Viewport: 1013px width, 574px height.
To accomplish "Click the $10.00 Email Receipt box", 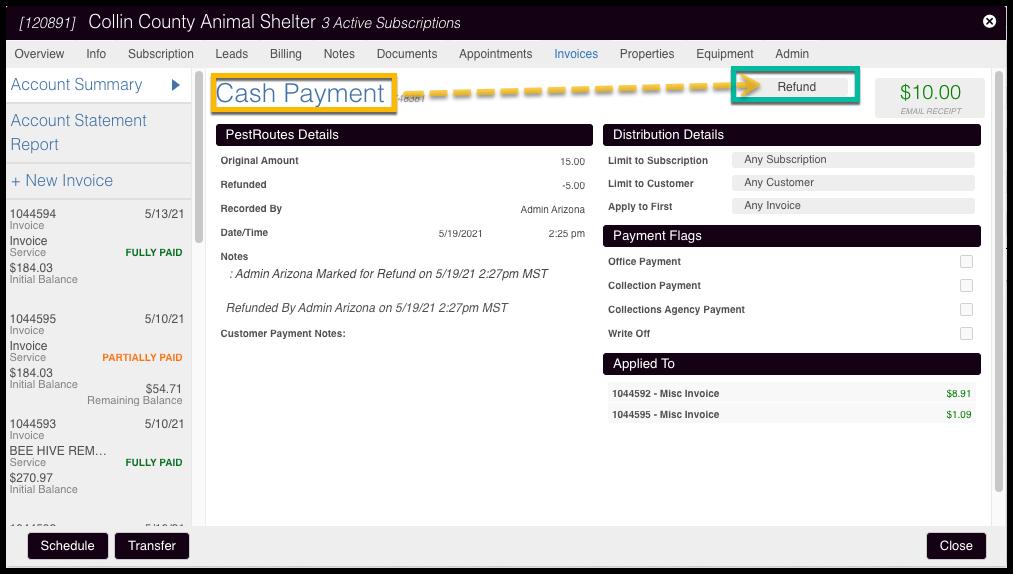I will coord(929,97).
